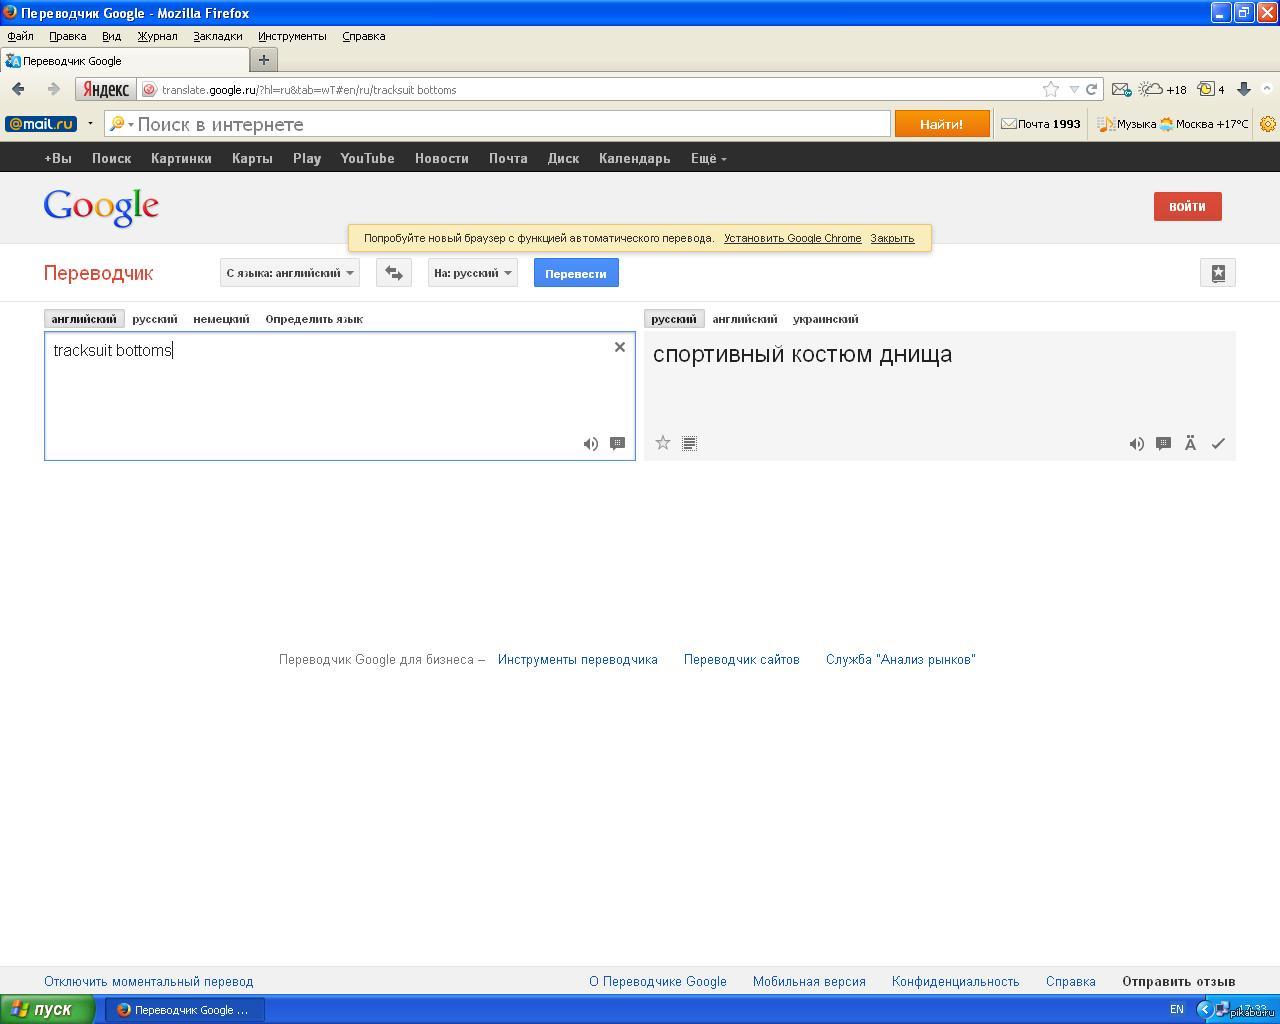
Task: Open the Yandex search engine button
Action: 106,89
